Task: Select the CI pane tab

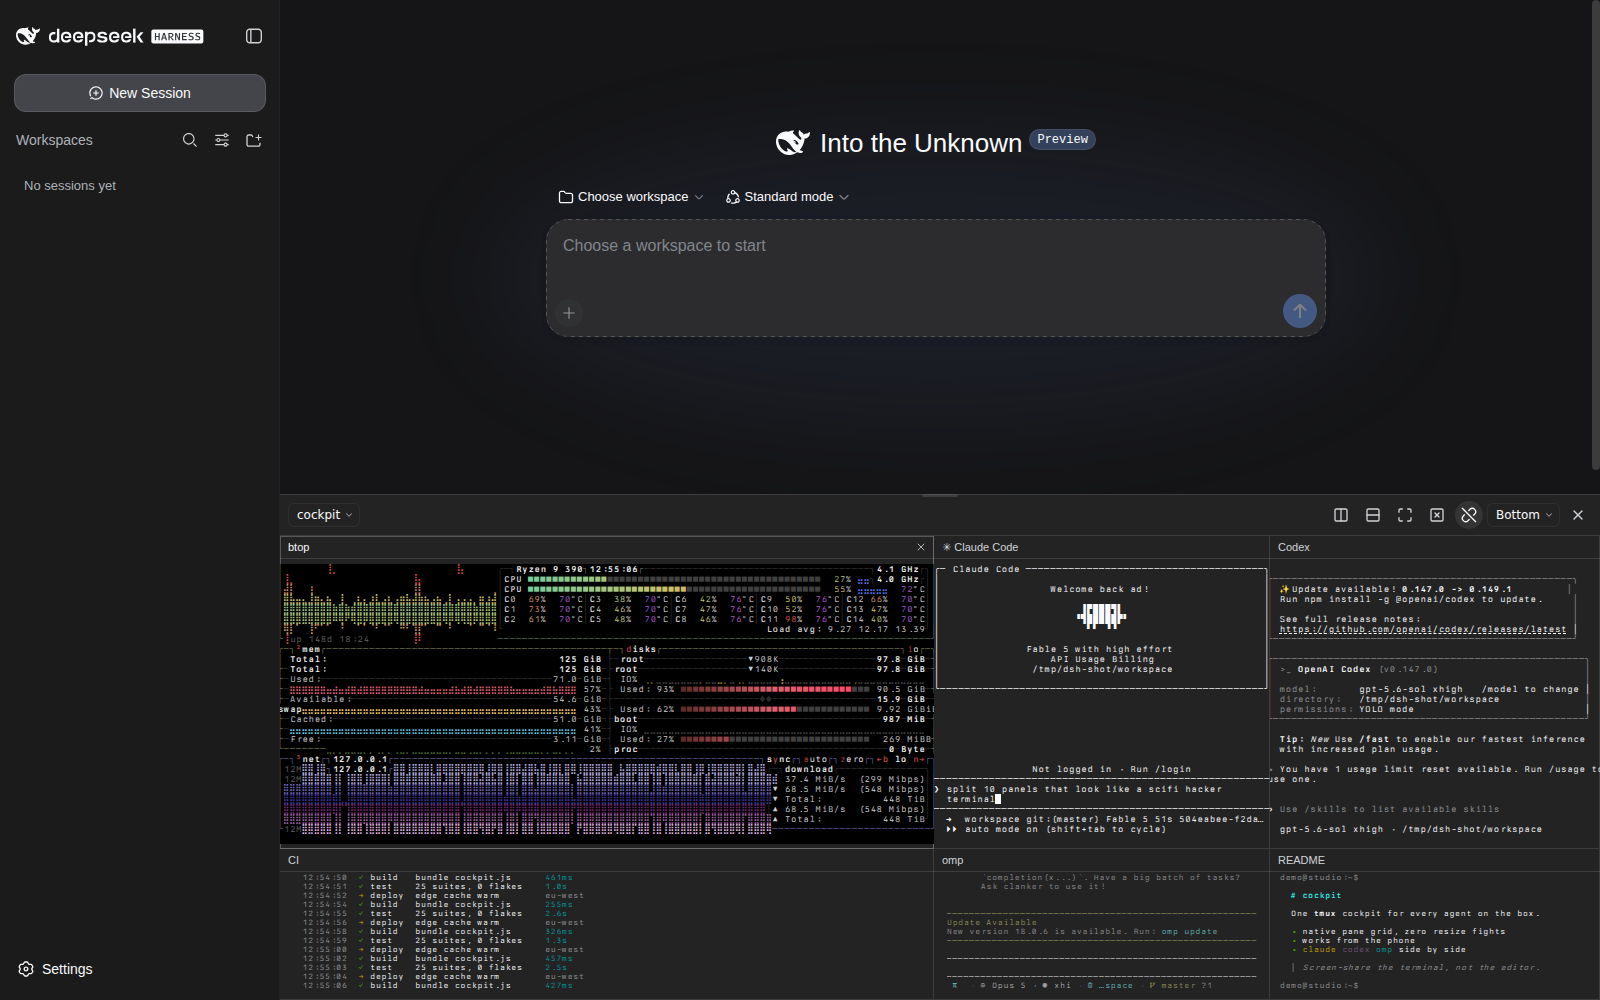Action: point(293,860)
